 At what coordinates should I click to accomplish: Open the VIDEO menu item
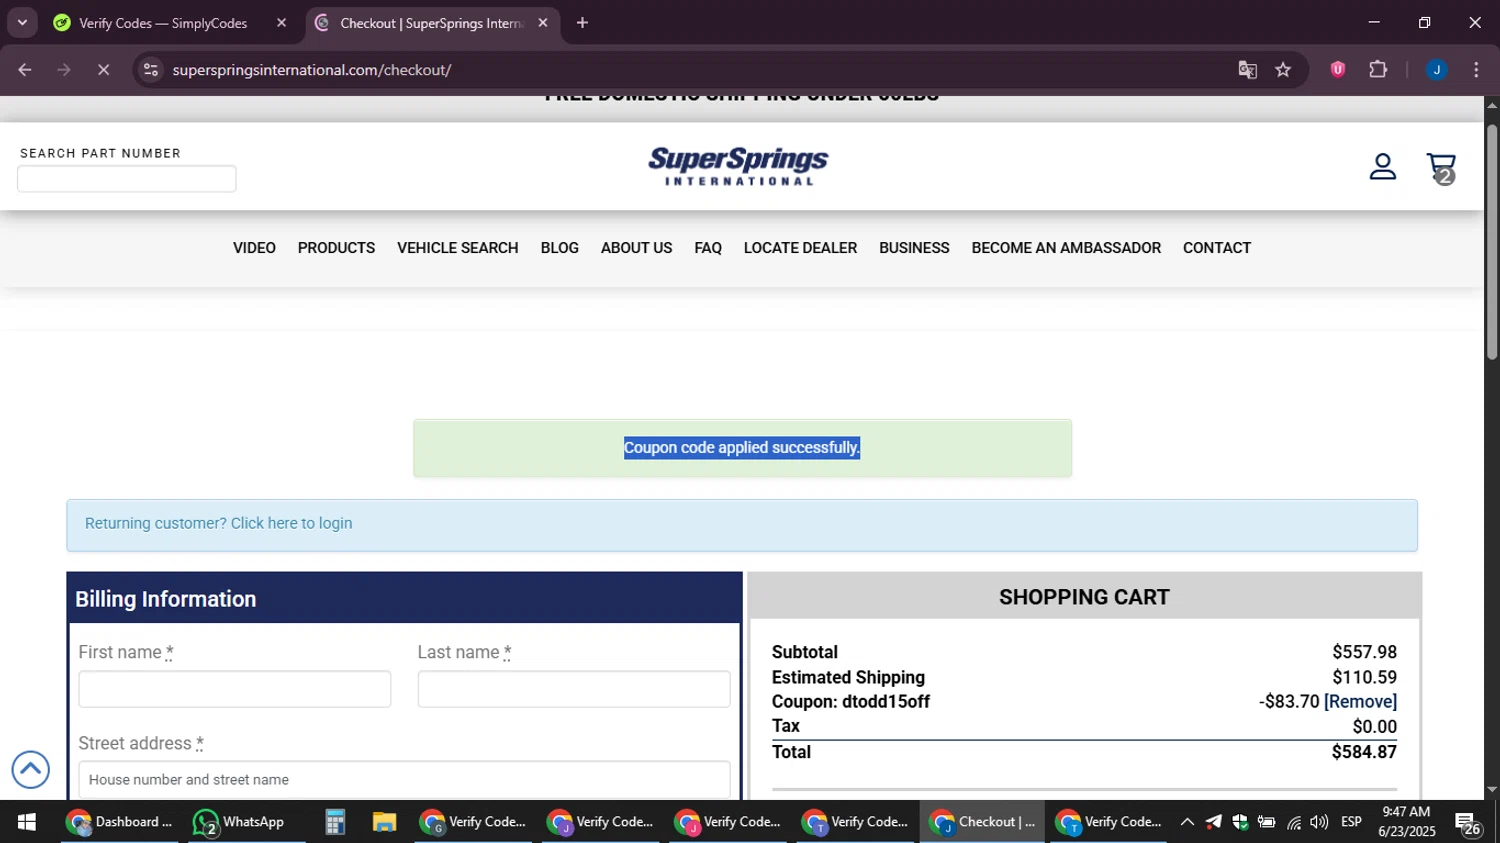coord(254,248)
